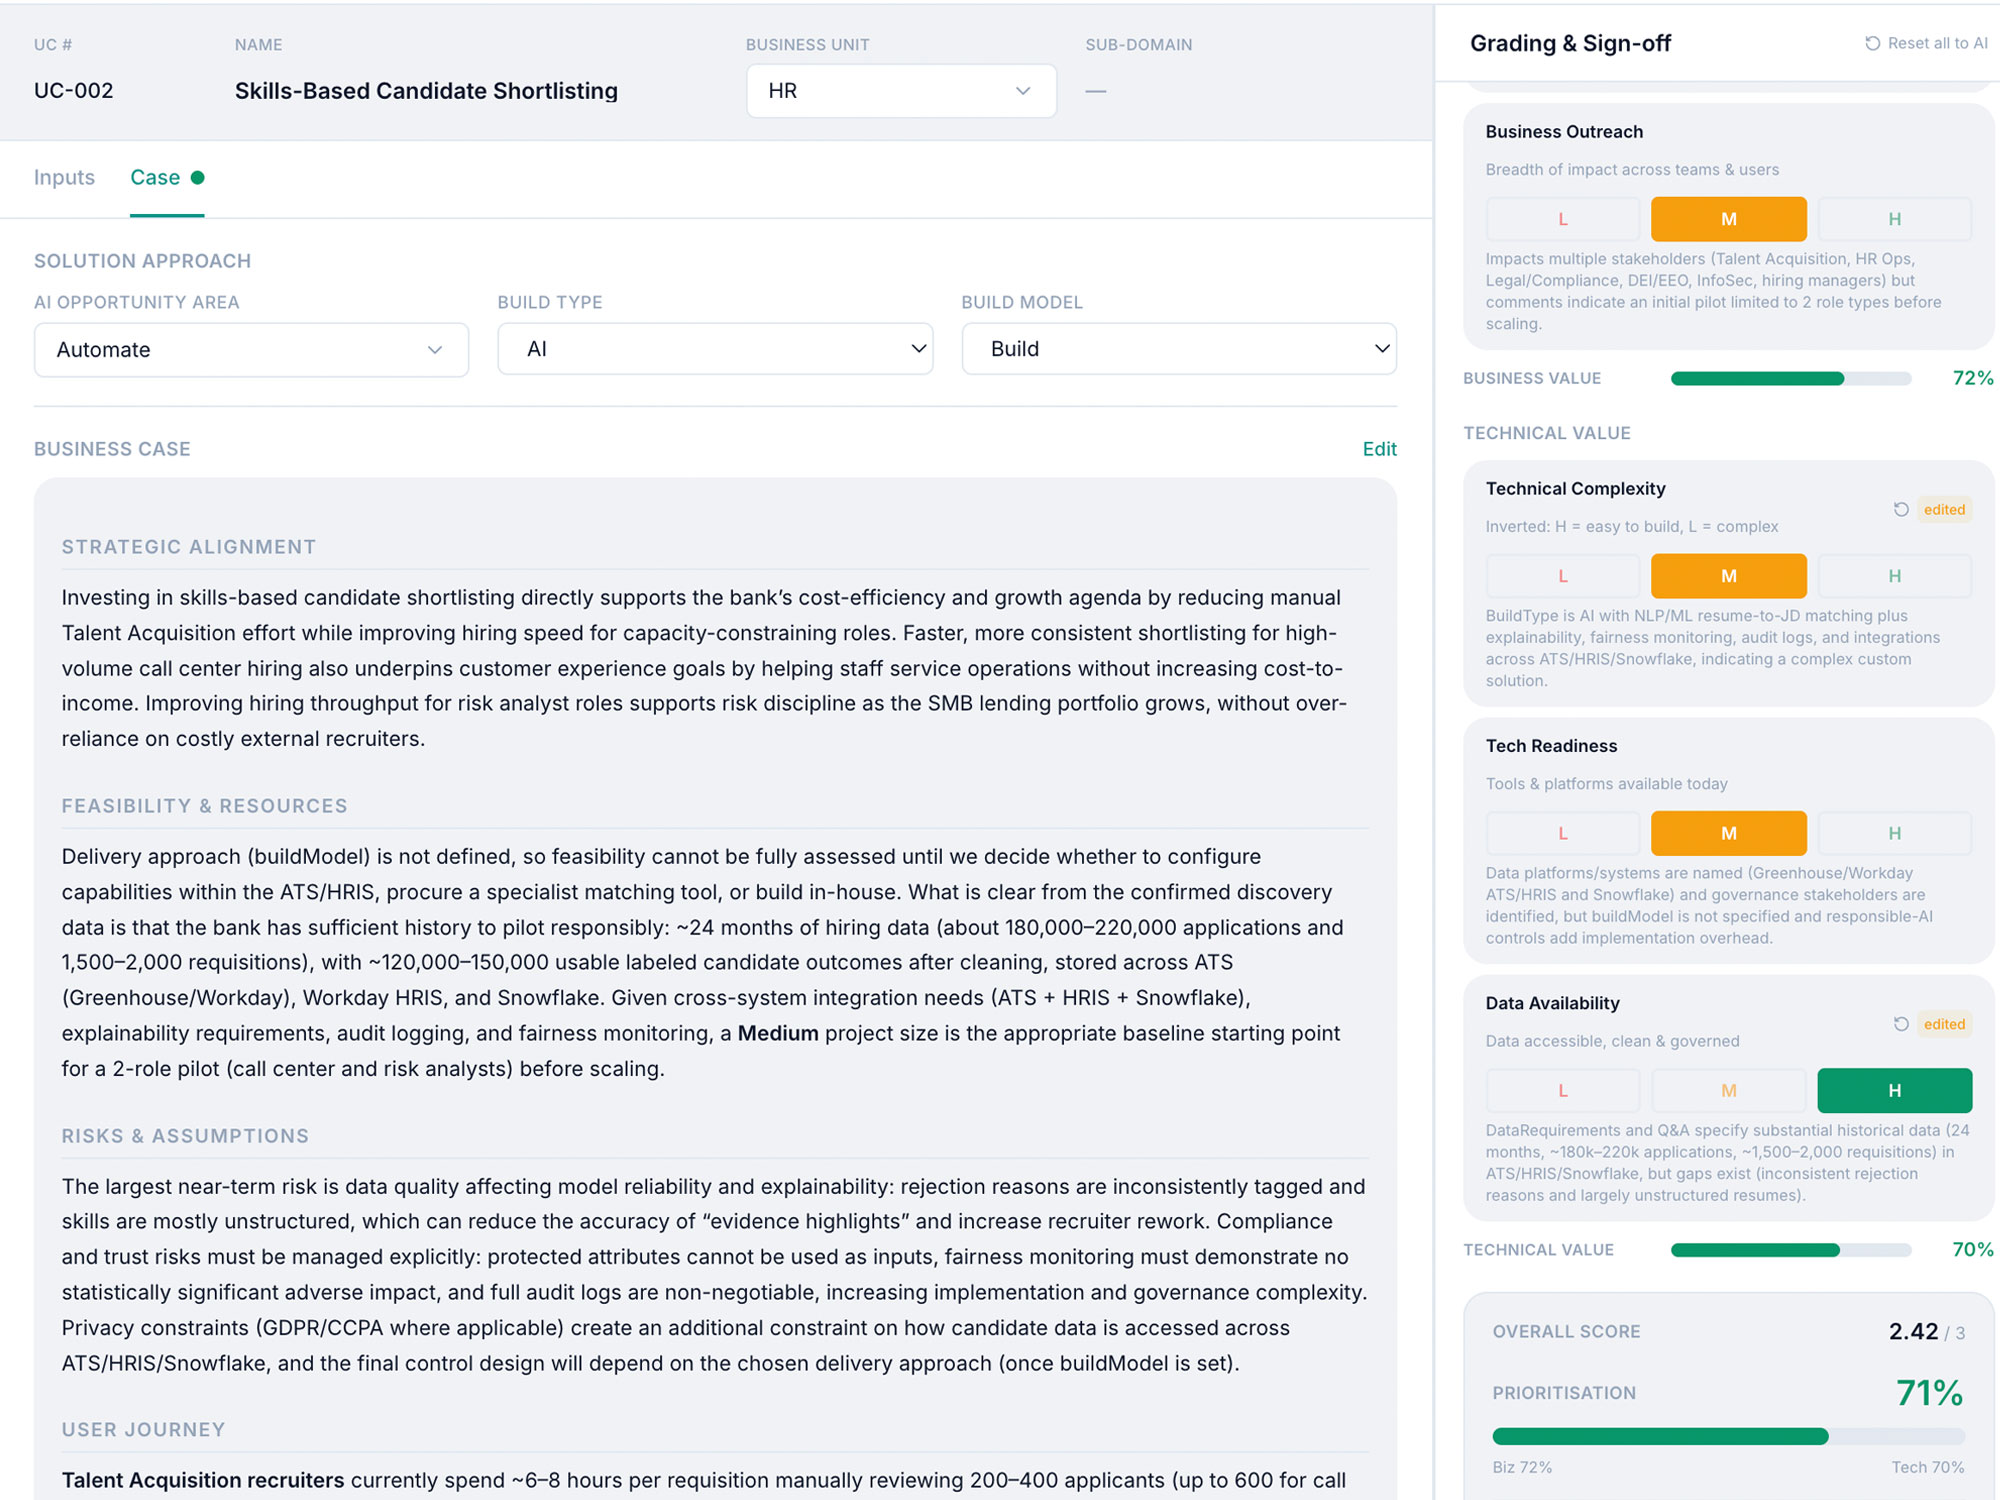Select H for Technical Complexity

[1894, 576]
